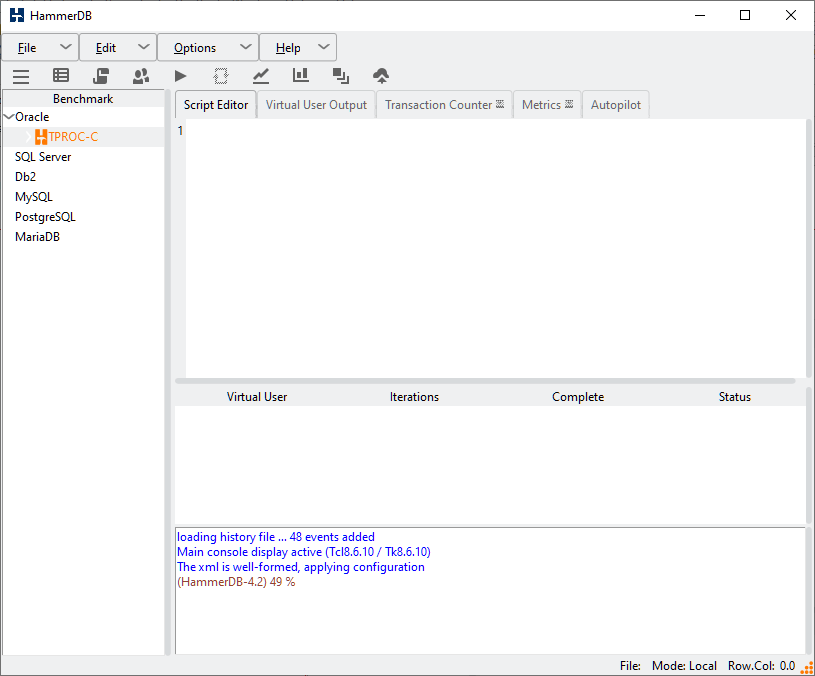Click the orange dotted size grip
The width and height of the screenshot is (815, 676).
click(x=807, y=668)
